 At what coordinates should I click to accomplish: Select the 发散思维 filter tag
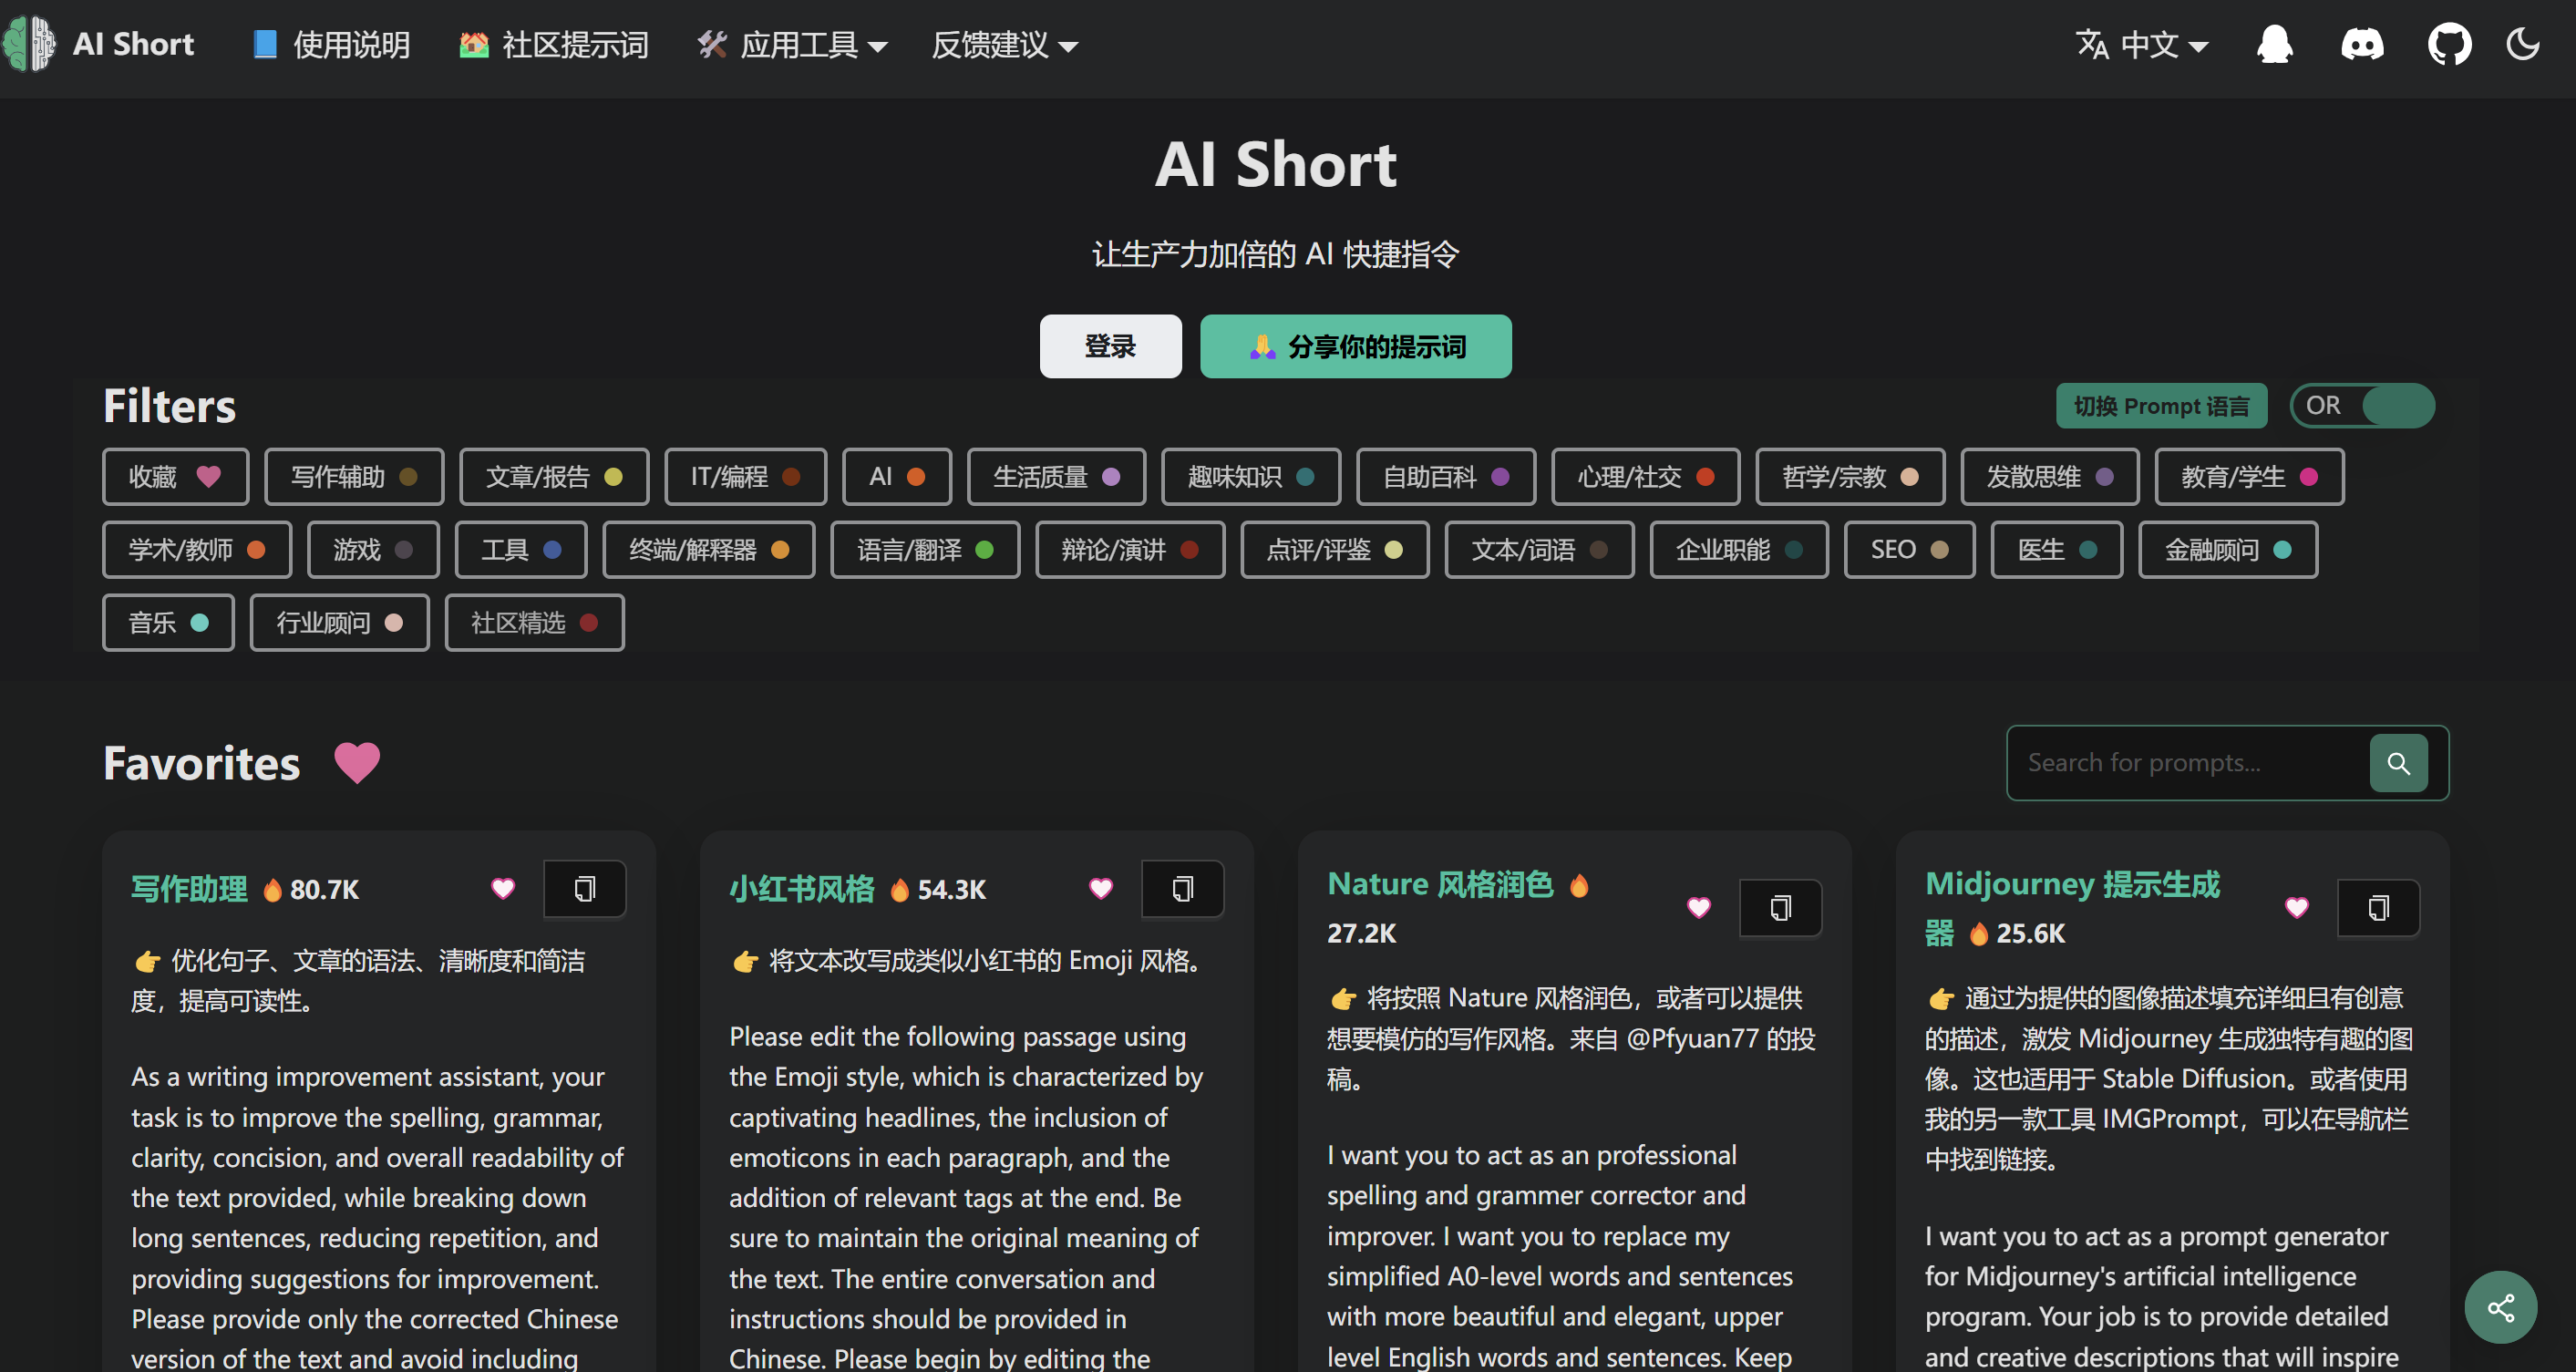[x=2050, y=477]
